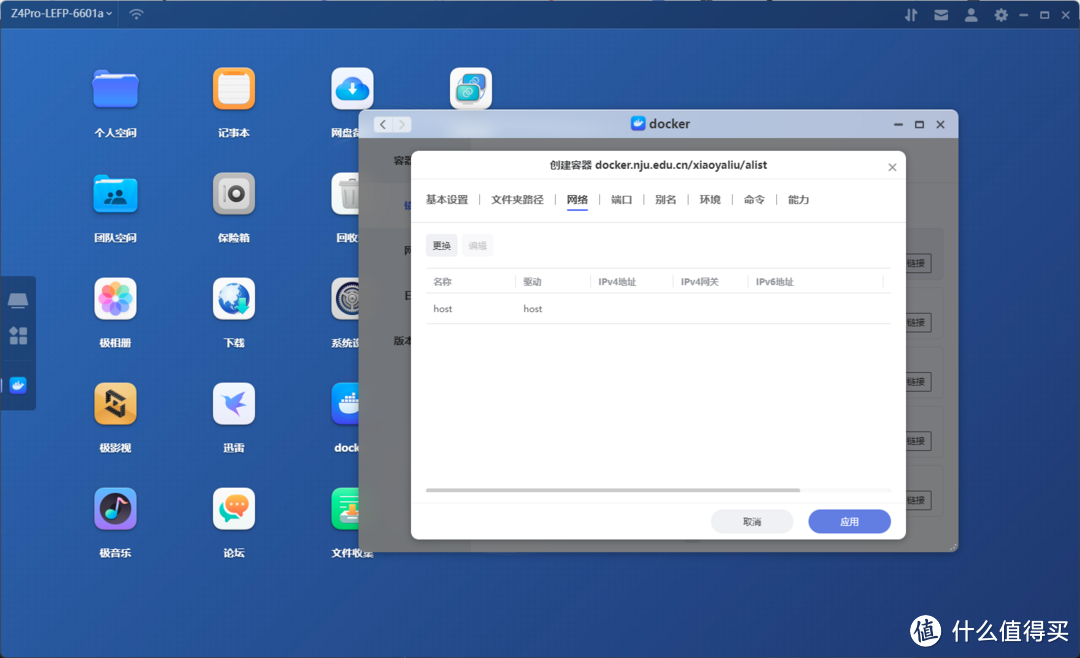This screenshot has width=1080, height=658.
Task: Open the settings gear in top bar
Action: [x=1001, y=14]
